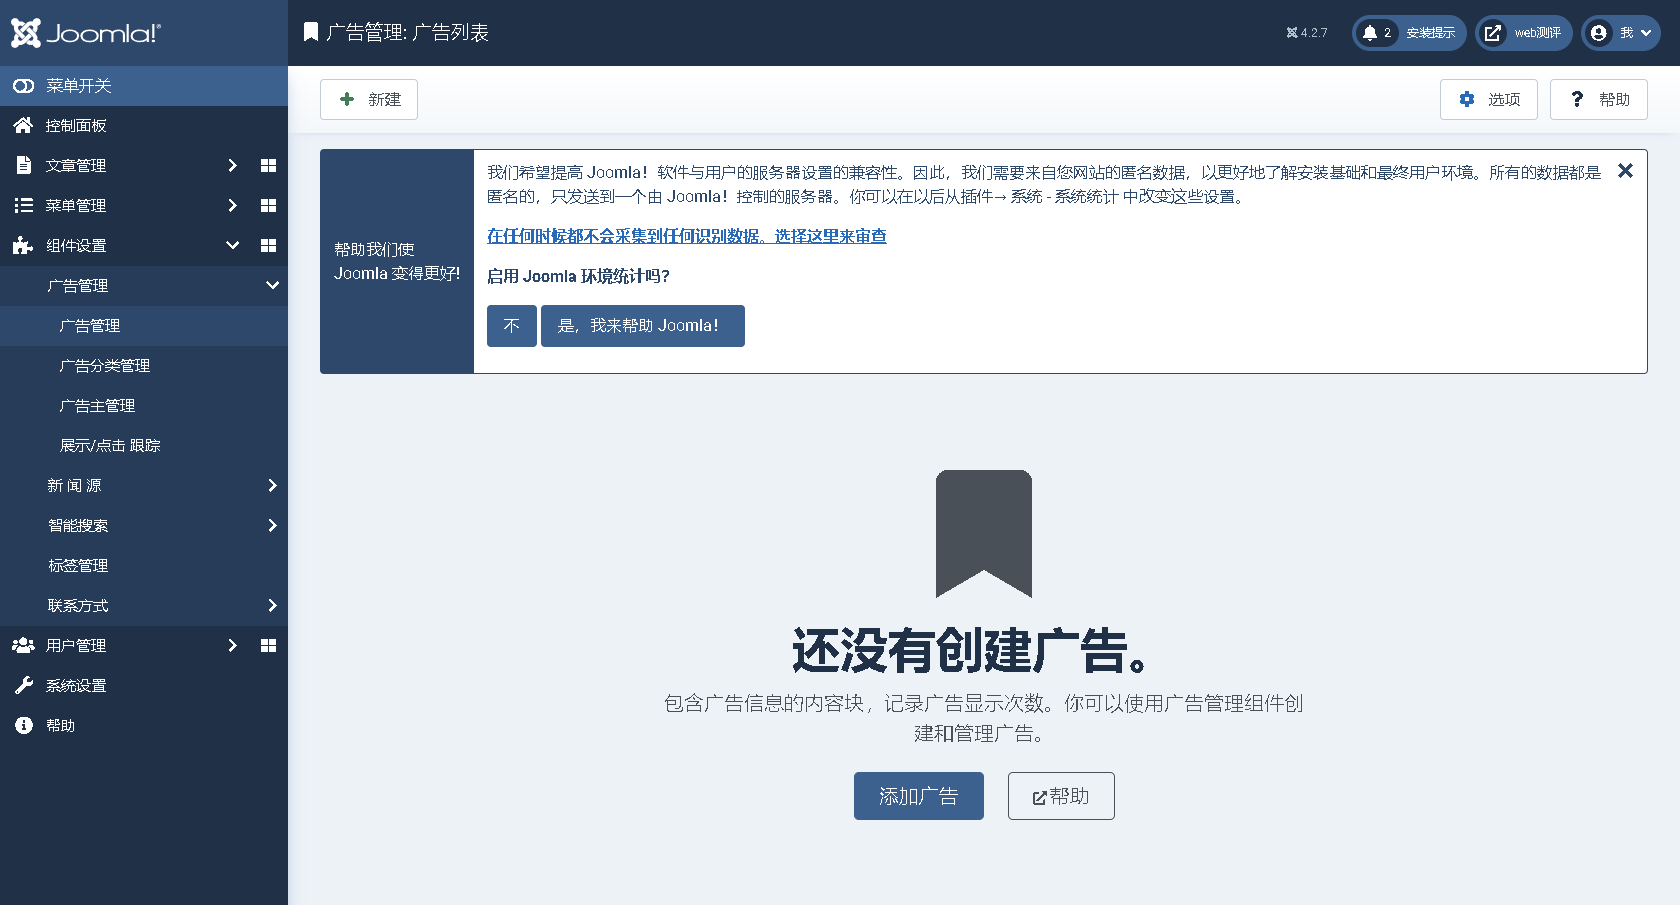Image resolution: width=1680 pixels, height=905 pixels.
Task: Click the large bookmark empty-state icon
Action: click(x=984, y=534)
